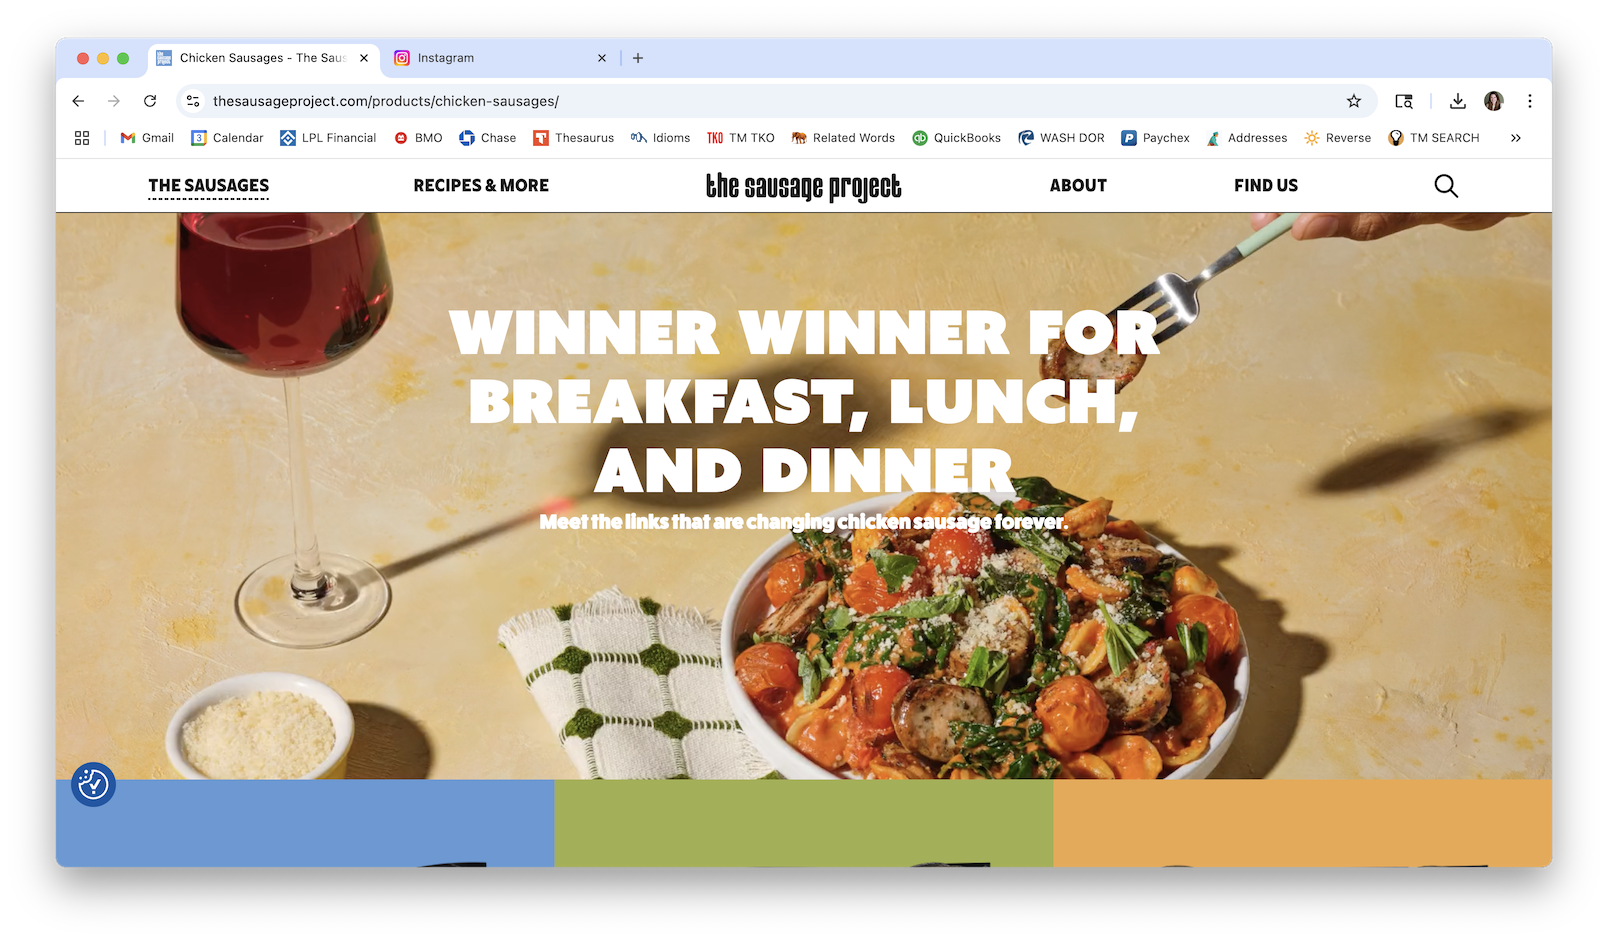Image resolution: width=1608 pixels, height=941 pixels.
Task: Click the user profile avatar
Action: (x=1494, y=101)
